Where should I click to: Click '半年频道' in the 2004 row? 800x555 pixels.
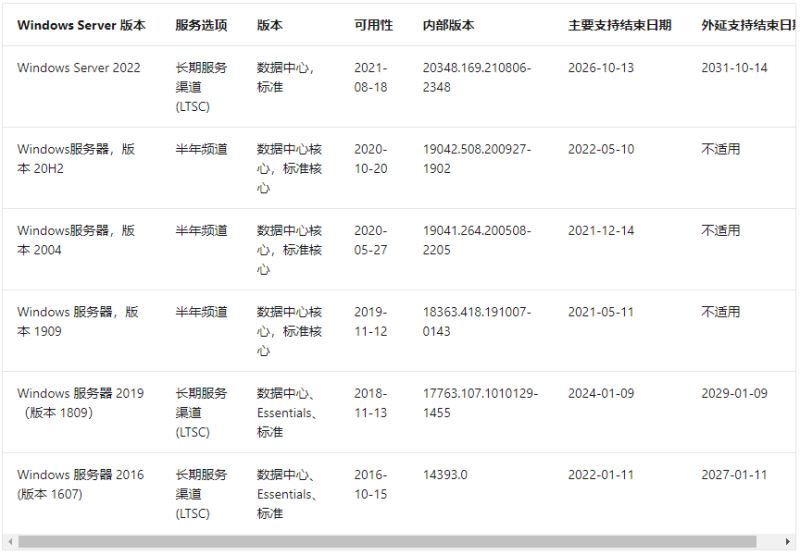tap(201, 231)
